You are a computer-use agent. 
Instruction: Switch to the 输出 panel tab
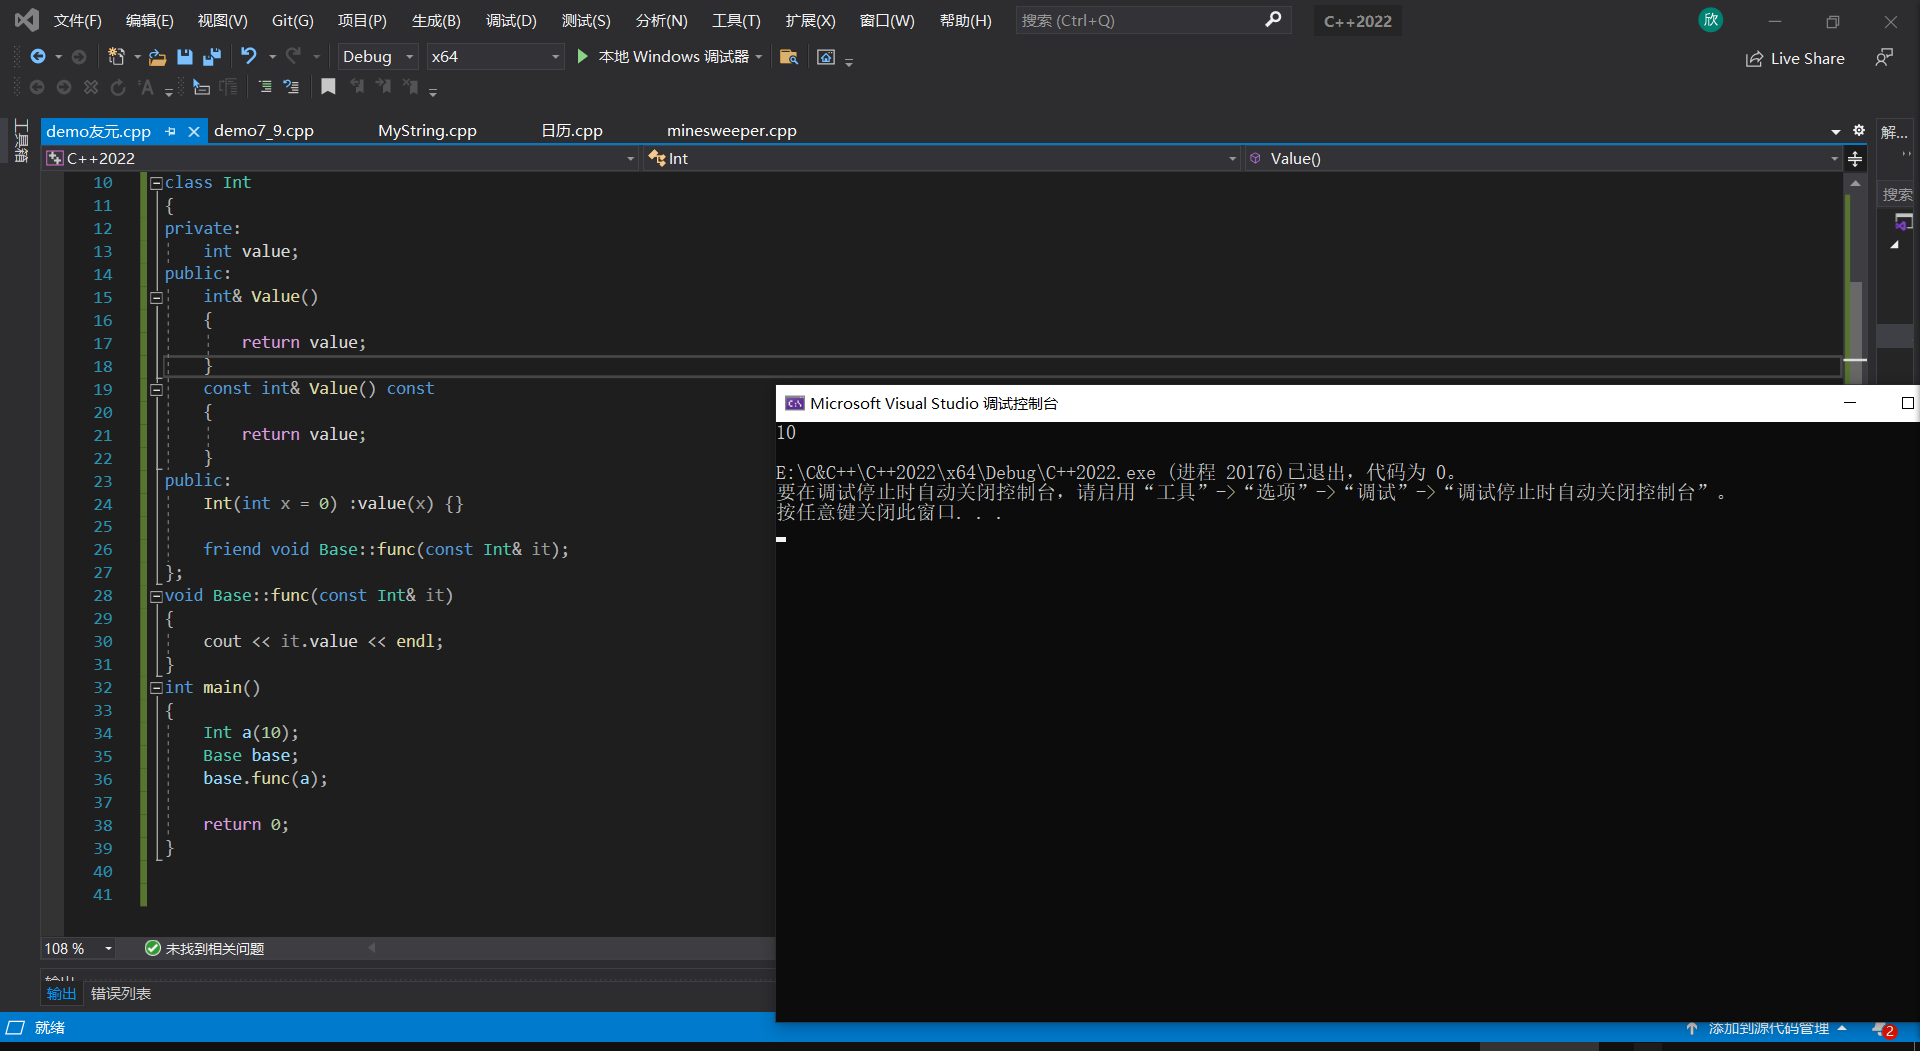click(61, 993)
